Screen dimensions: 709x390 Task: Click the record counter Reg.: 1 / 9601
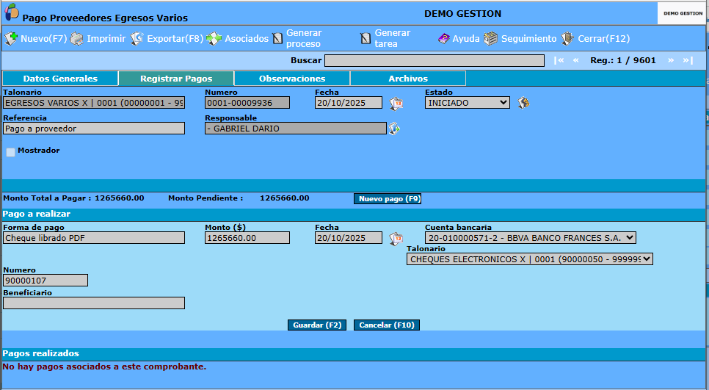(623, 60)
